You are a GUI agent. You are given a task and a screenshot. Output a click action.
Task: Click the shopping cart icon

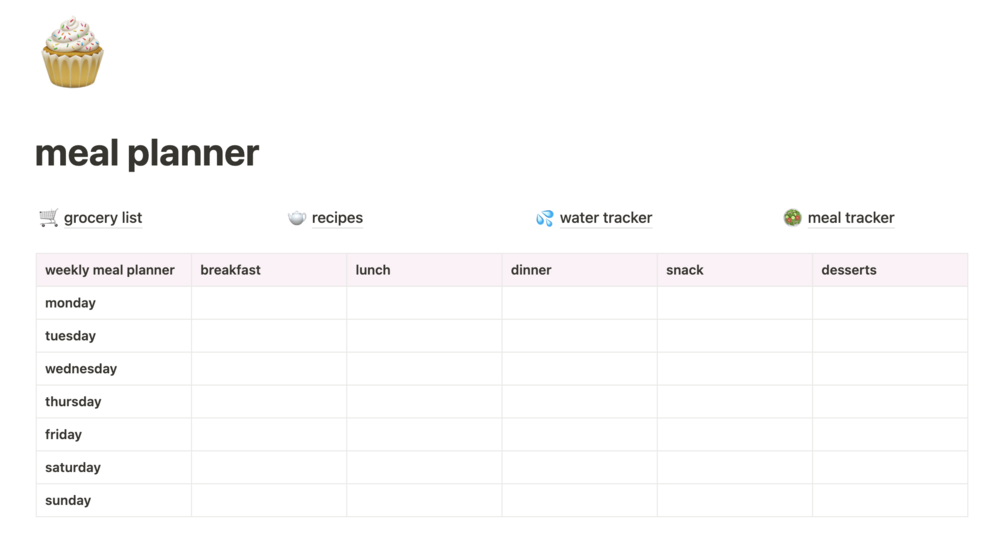coord(48,218)
